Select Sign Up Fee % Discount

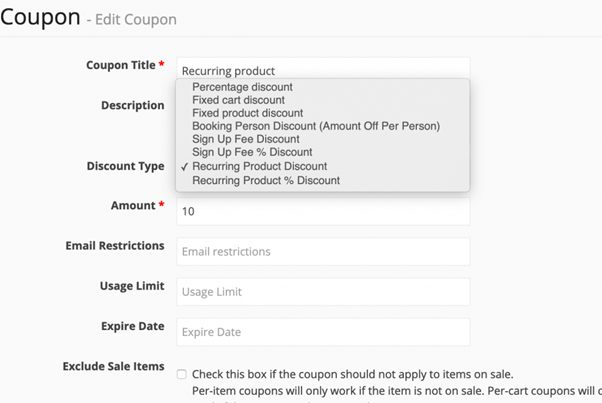[x=252, y=153]
